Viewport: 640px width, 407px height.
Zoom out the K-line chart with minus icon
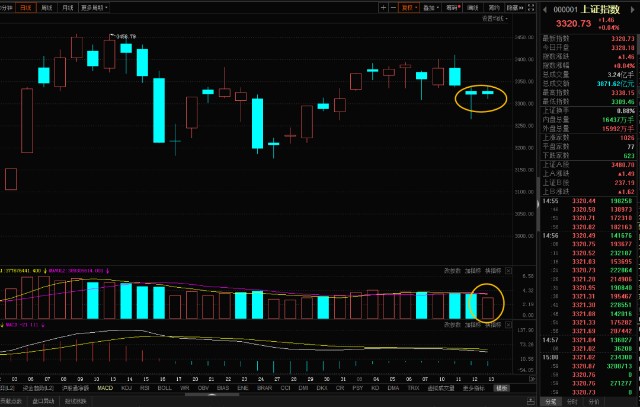coord(393,7)
